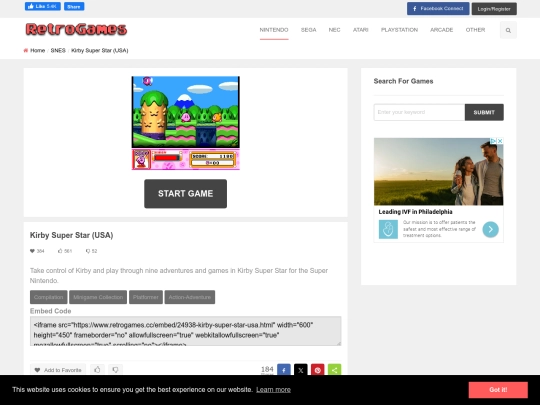The height and width of the screenshot is (405, 540).
Task: Open the Arcade menu
Action: [x=441, y=30]
